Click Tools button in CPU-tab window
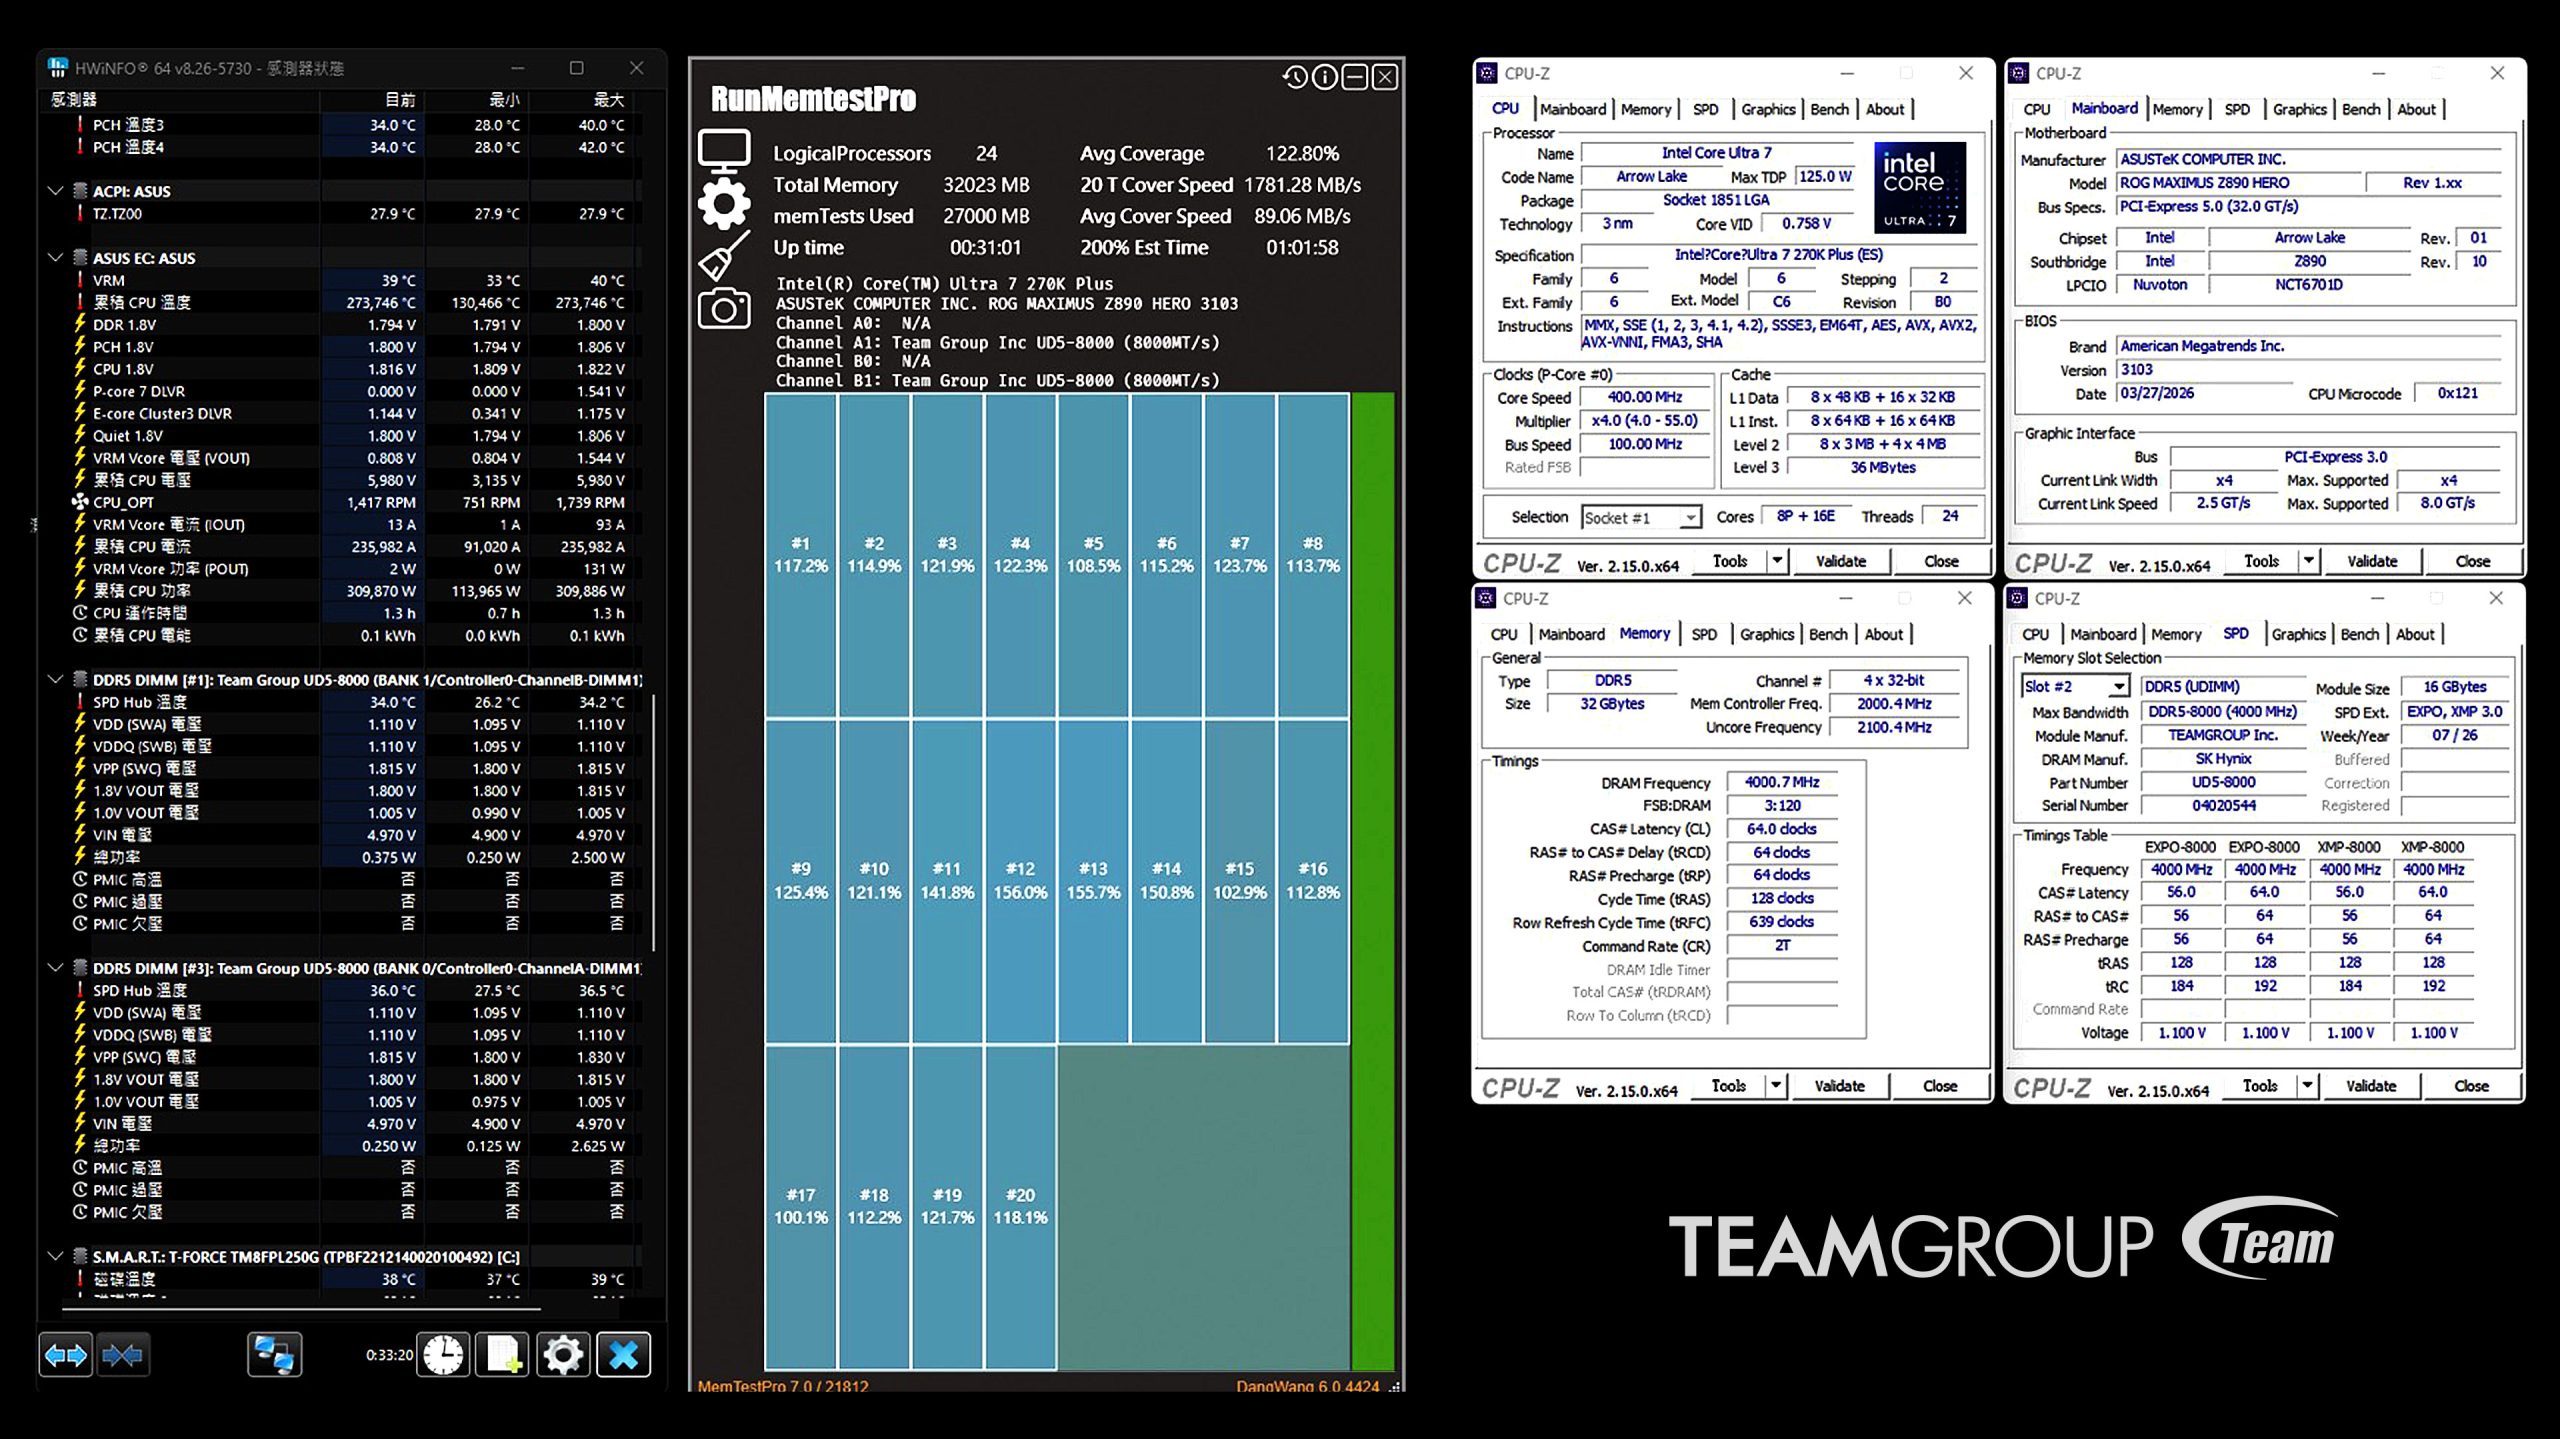 (x=1730, y=561)
